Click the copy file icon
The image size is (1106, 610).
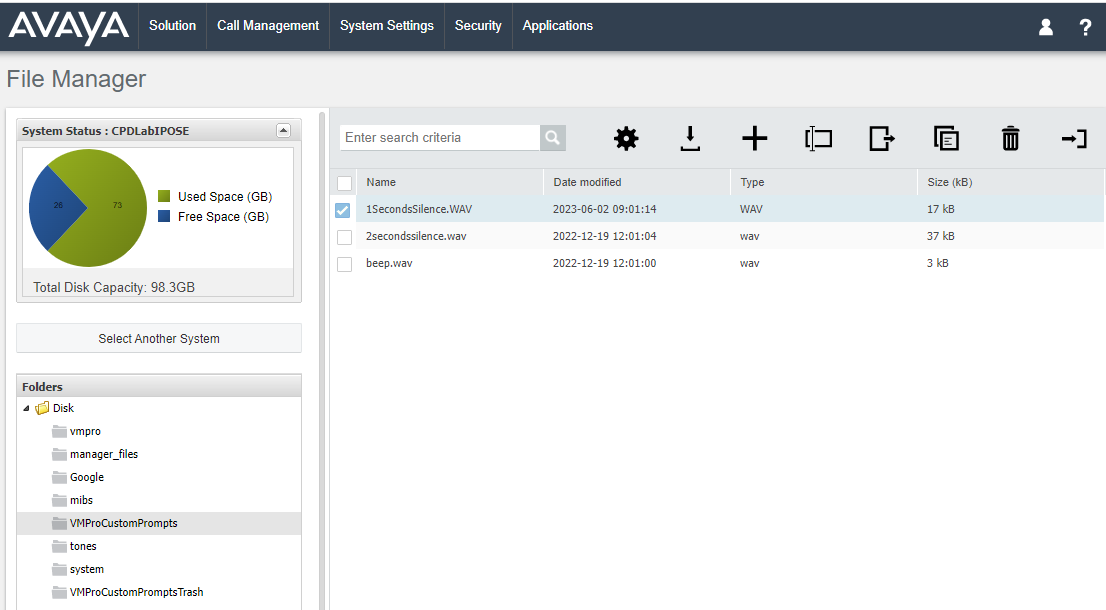click(x=946, y=138)
